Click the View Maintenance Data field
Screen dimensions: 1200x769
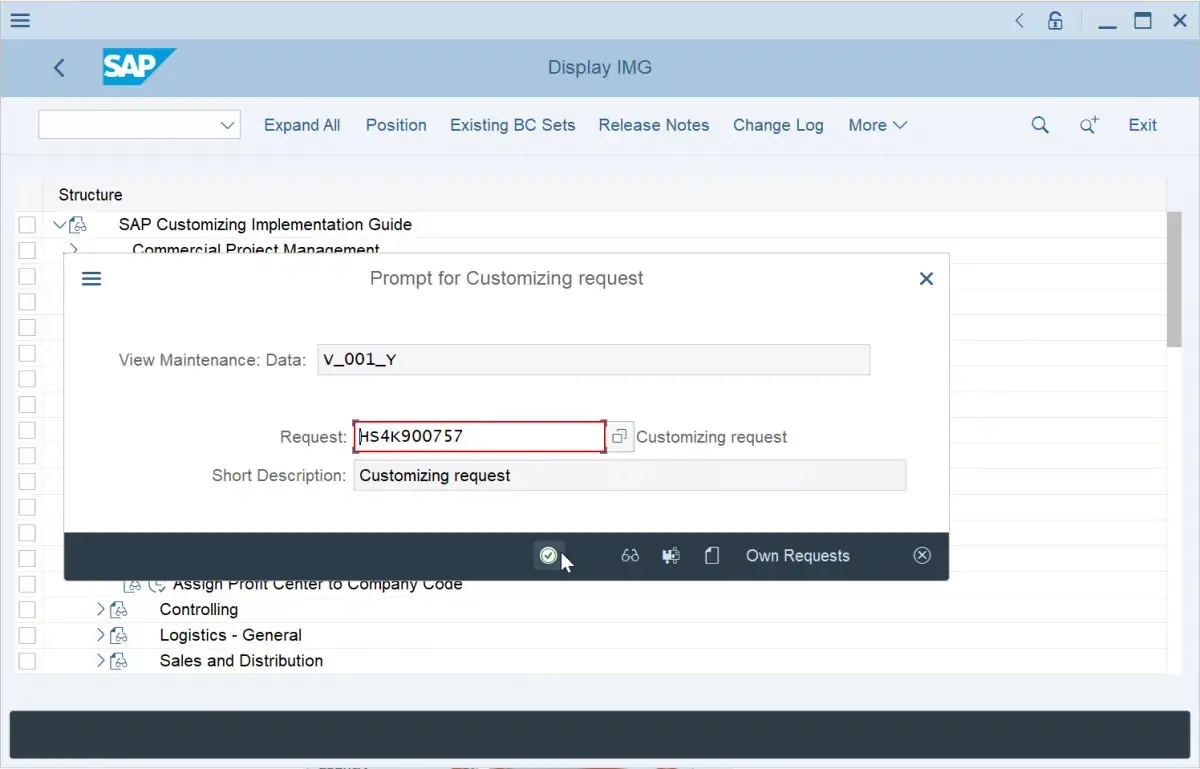(594, 360)
